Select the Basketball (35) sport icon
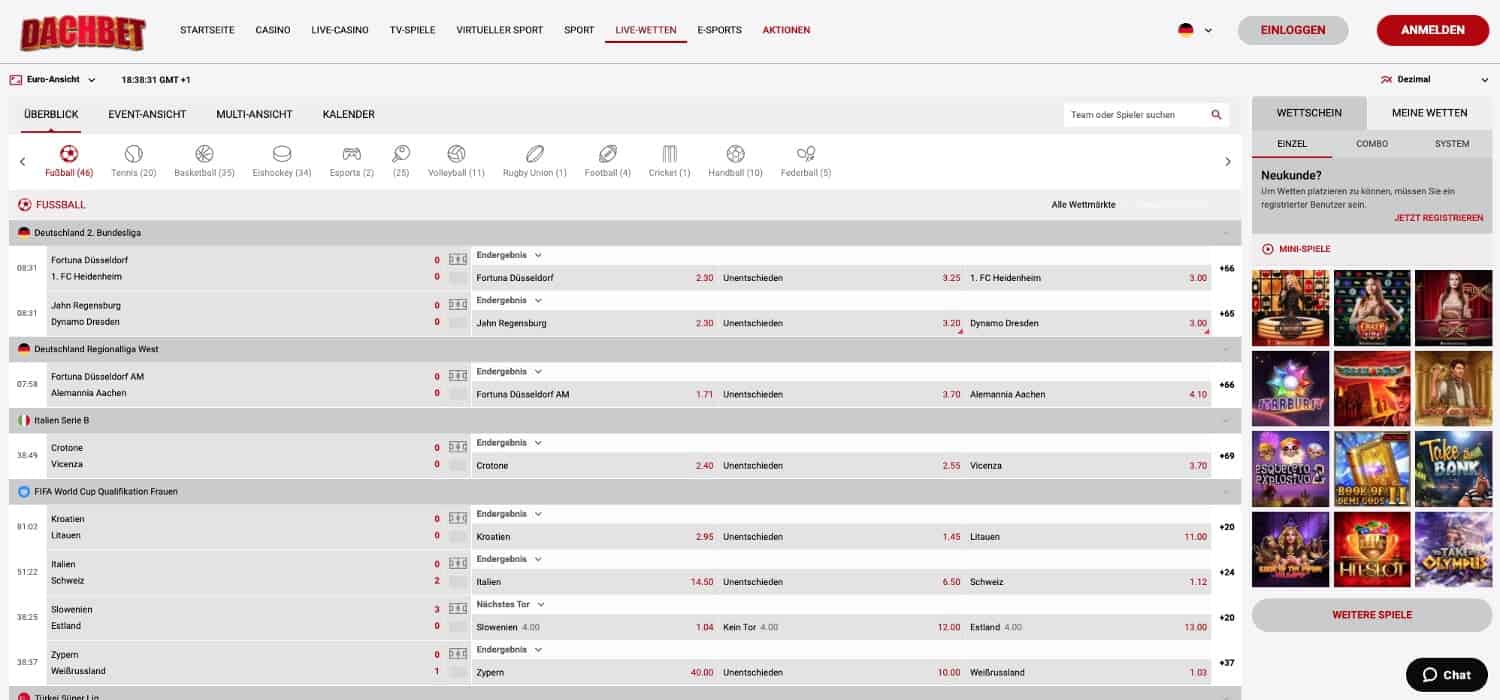This screenshot has width=1500, height=700. click(x=204, y=154)
